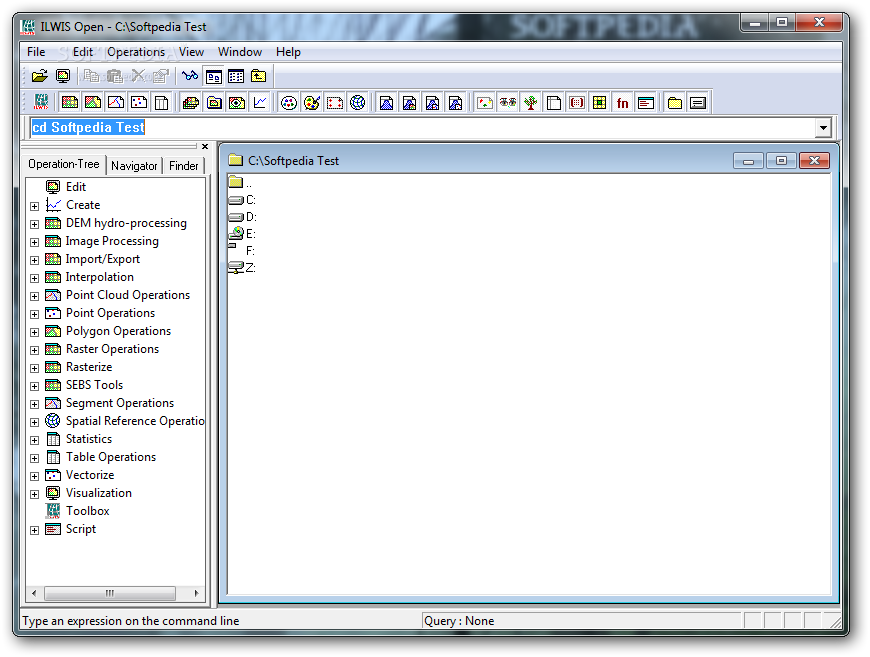
Task: Switch catalog to details view icon
Action: click(x=236, y=76)
